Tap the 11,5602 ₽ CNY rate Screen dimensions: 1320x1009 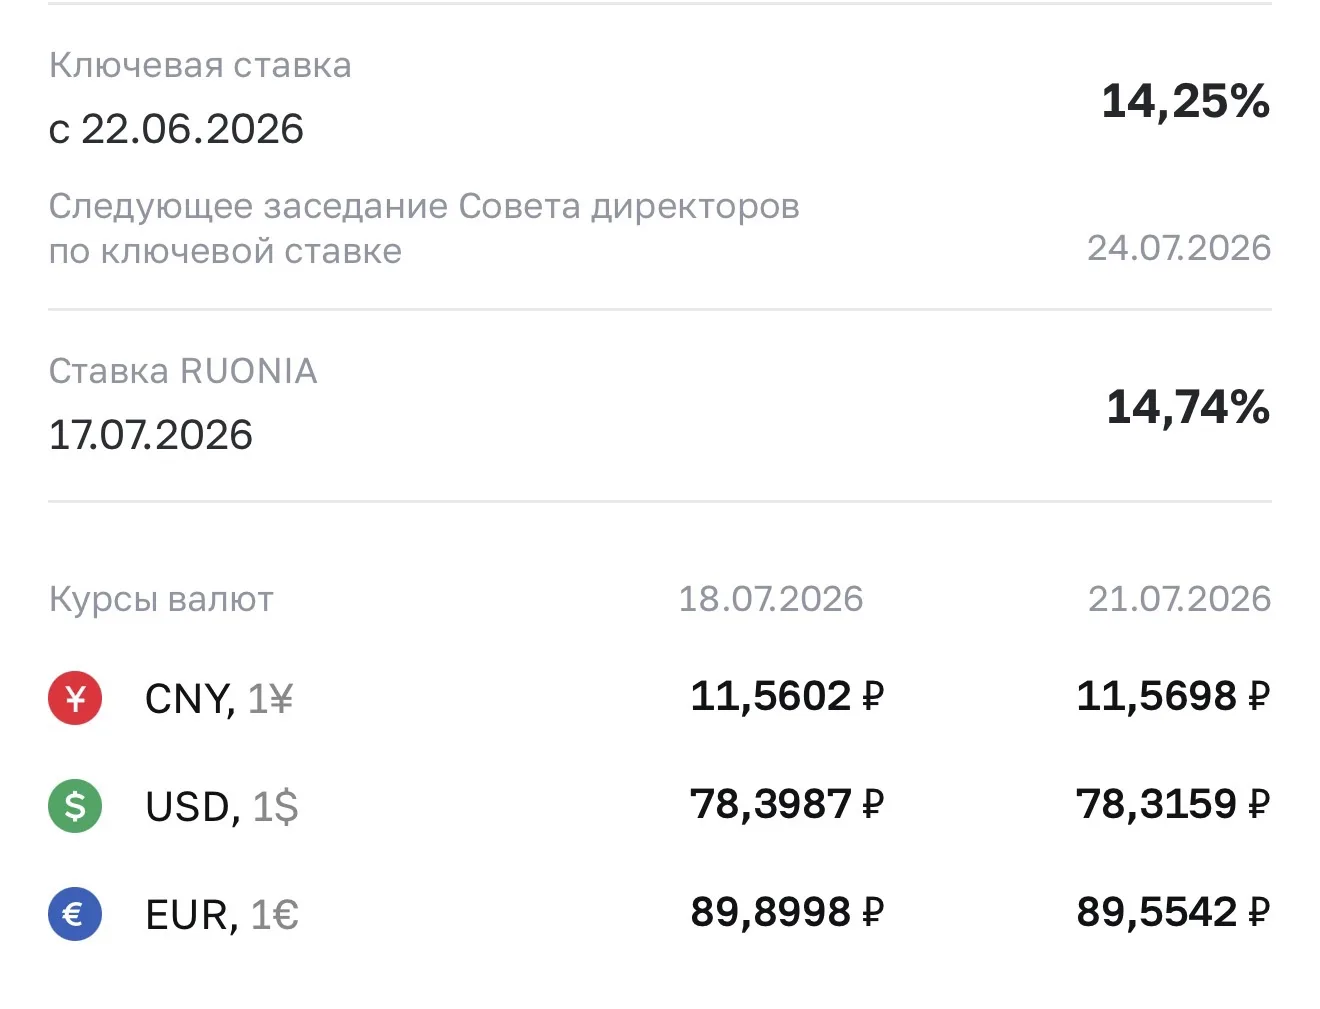coord(787,696)
